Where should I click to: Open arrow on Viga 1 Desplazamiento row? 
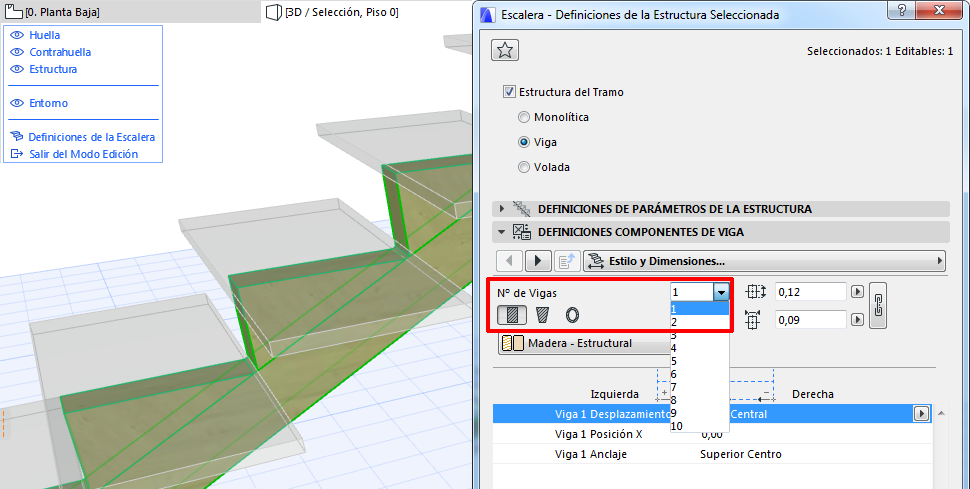tap(922, 414)
